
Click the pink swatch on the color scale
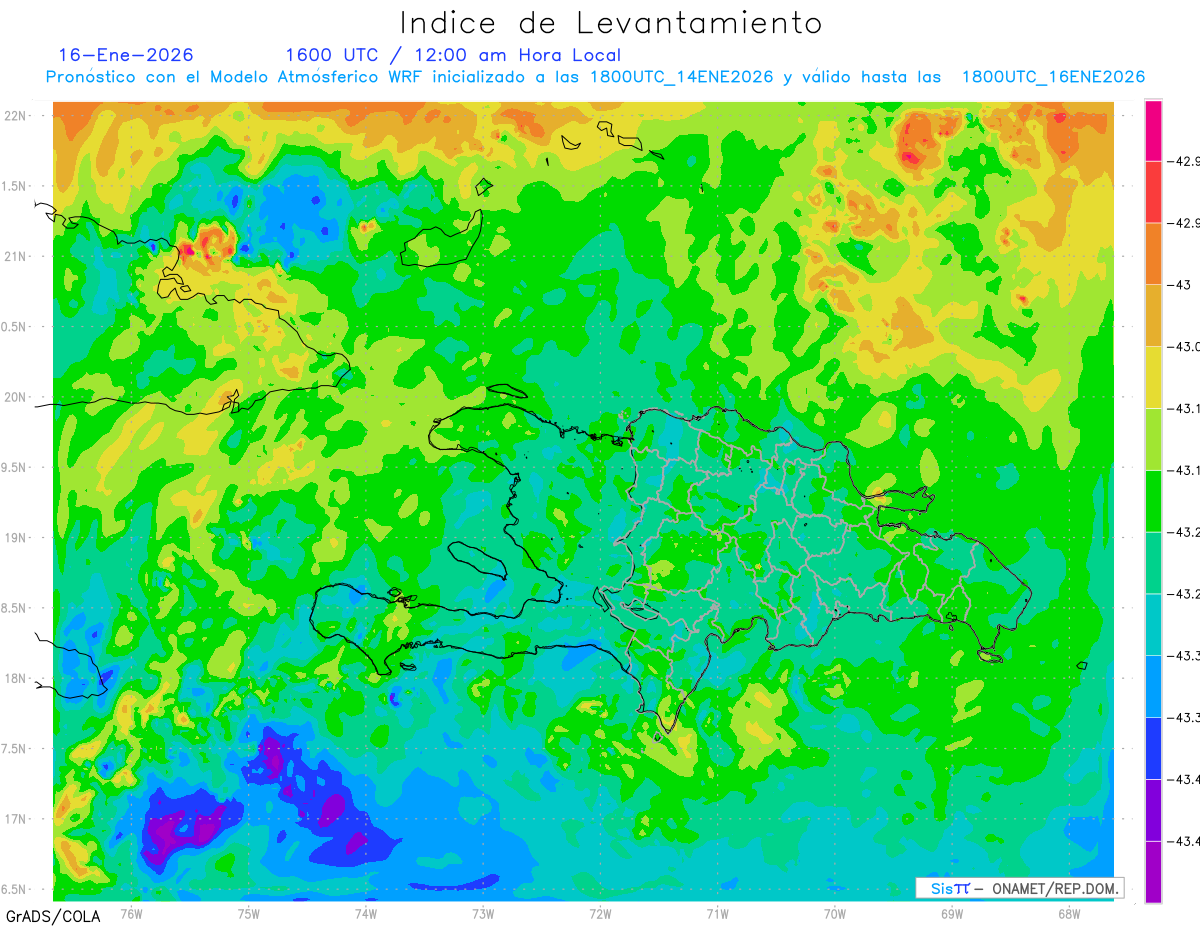tap(1153, 131)
